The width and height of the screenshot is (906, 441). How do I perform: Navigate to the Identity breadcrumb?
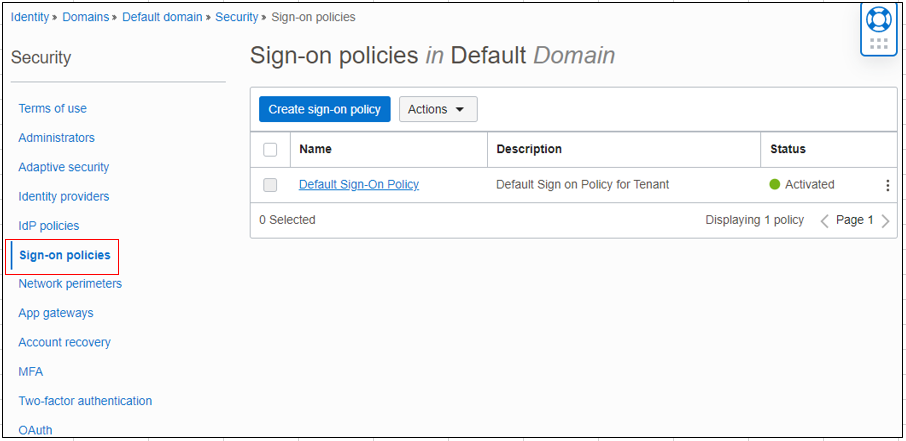pos(30,17)
